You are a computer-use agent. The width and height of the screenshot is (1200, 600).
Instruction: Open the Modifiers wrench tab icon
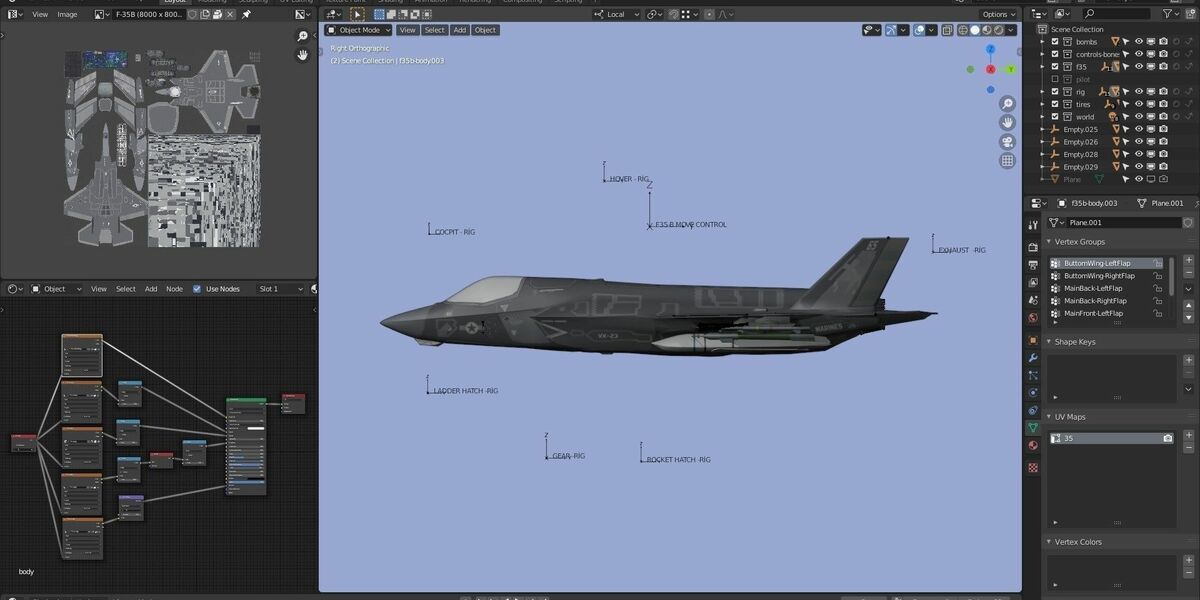1033,358
